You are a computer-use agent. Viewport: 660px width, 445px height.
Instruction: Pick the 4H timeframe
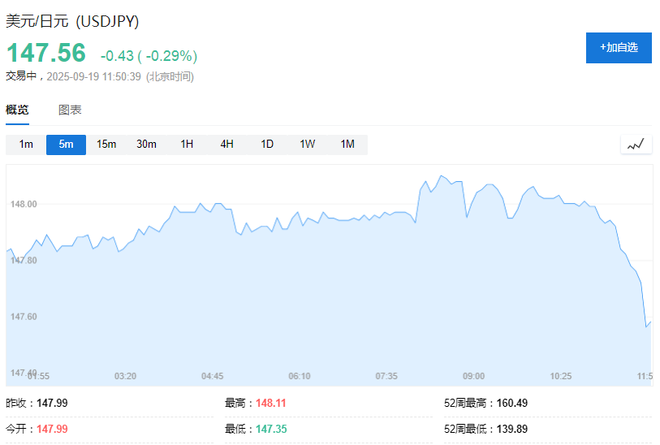[227, 145]
